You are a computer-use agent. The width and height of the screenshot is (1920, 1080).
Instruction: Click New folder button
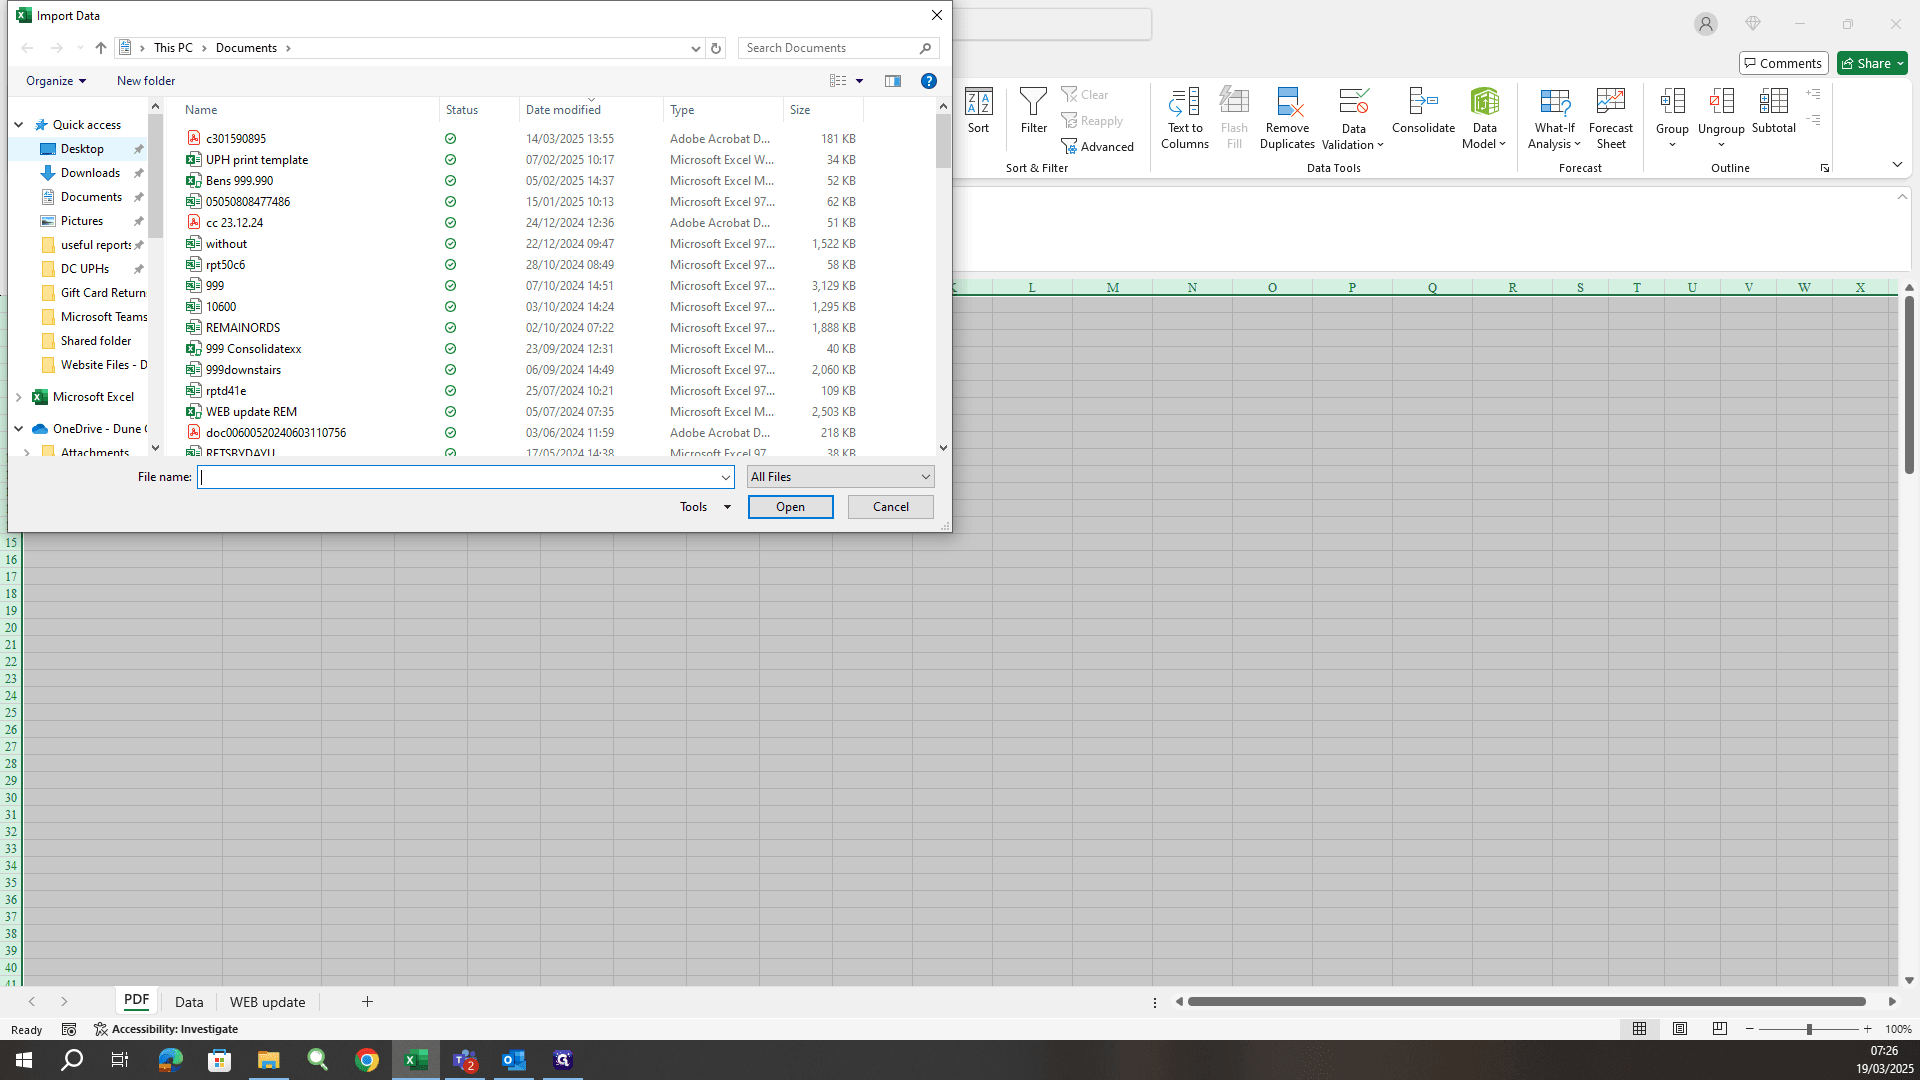click(x=146, y=81)
